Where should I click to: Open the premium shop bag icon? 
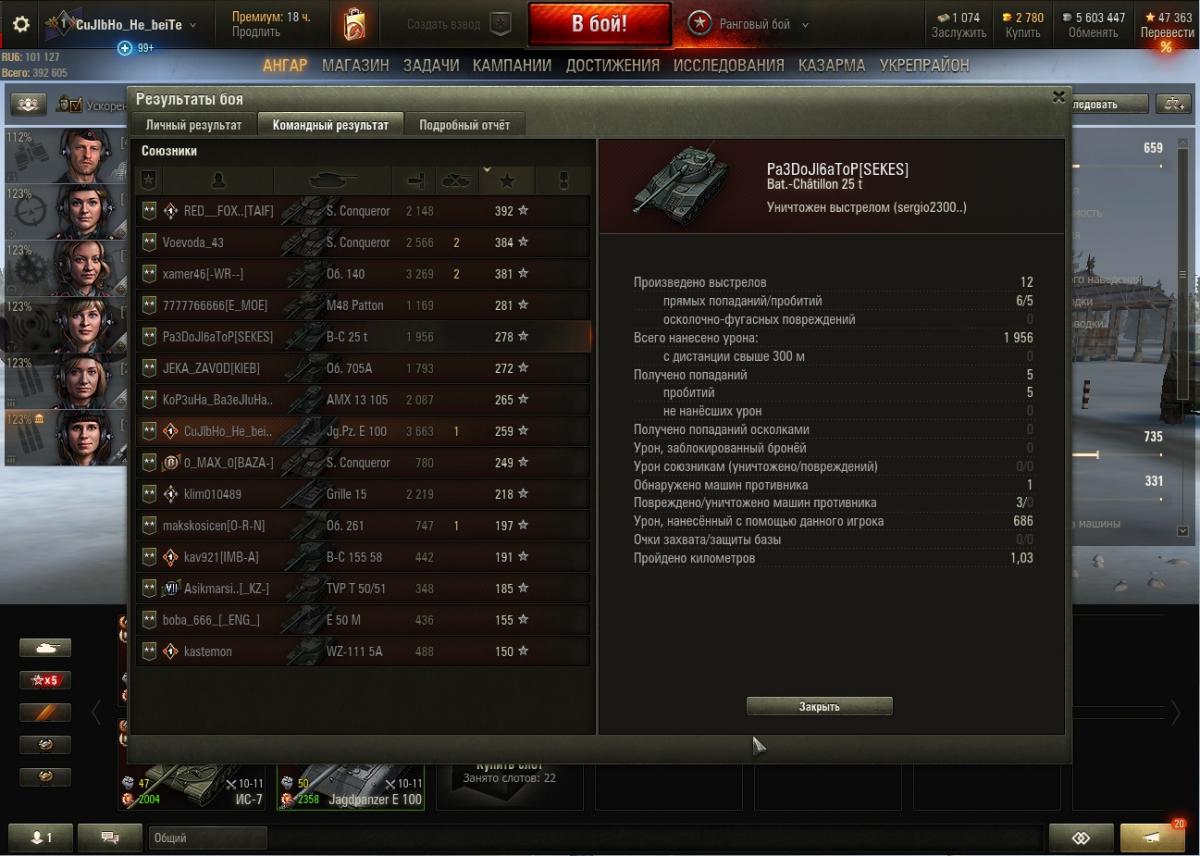(354, 25)
